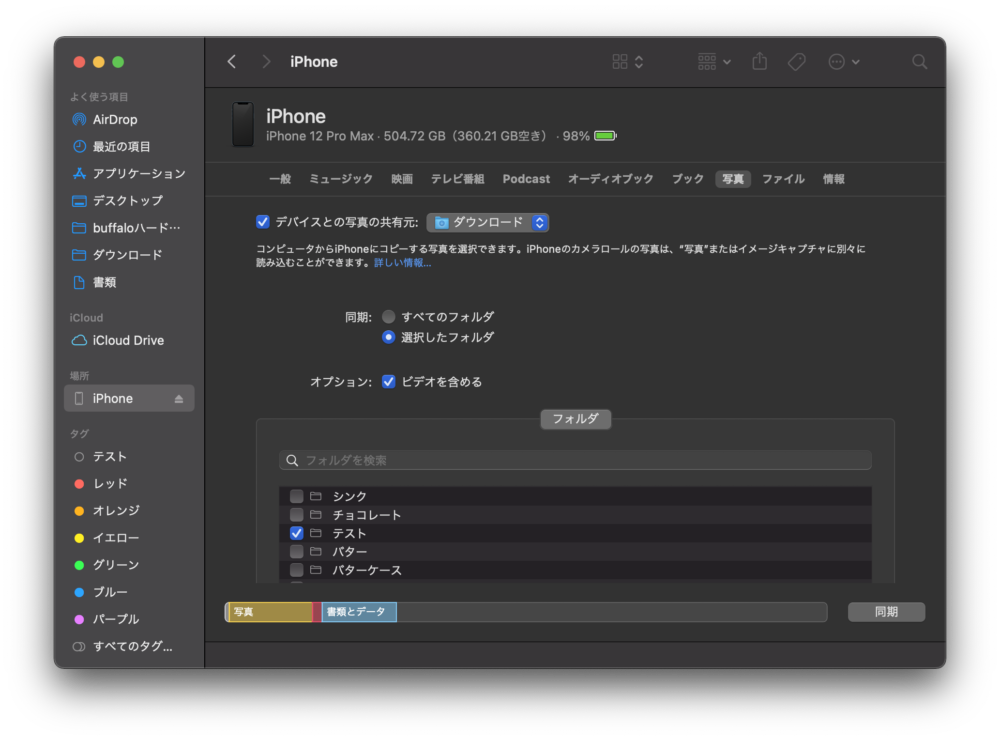Click the 写真 storage bar segment
The width and height of the screenshot is (1000, 740).
pos(270,612)
